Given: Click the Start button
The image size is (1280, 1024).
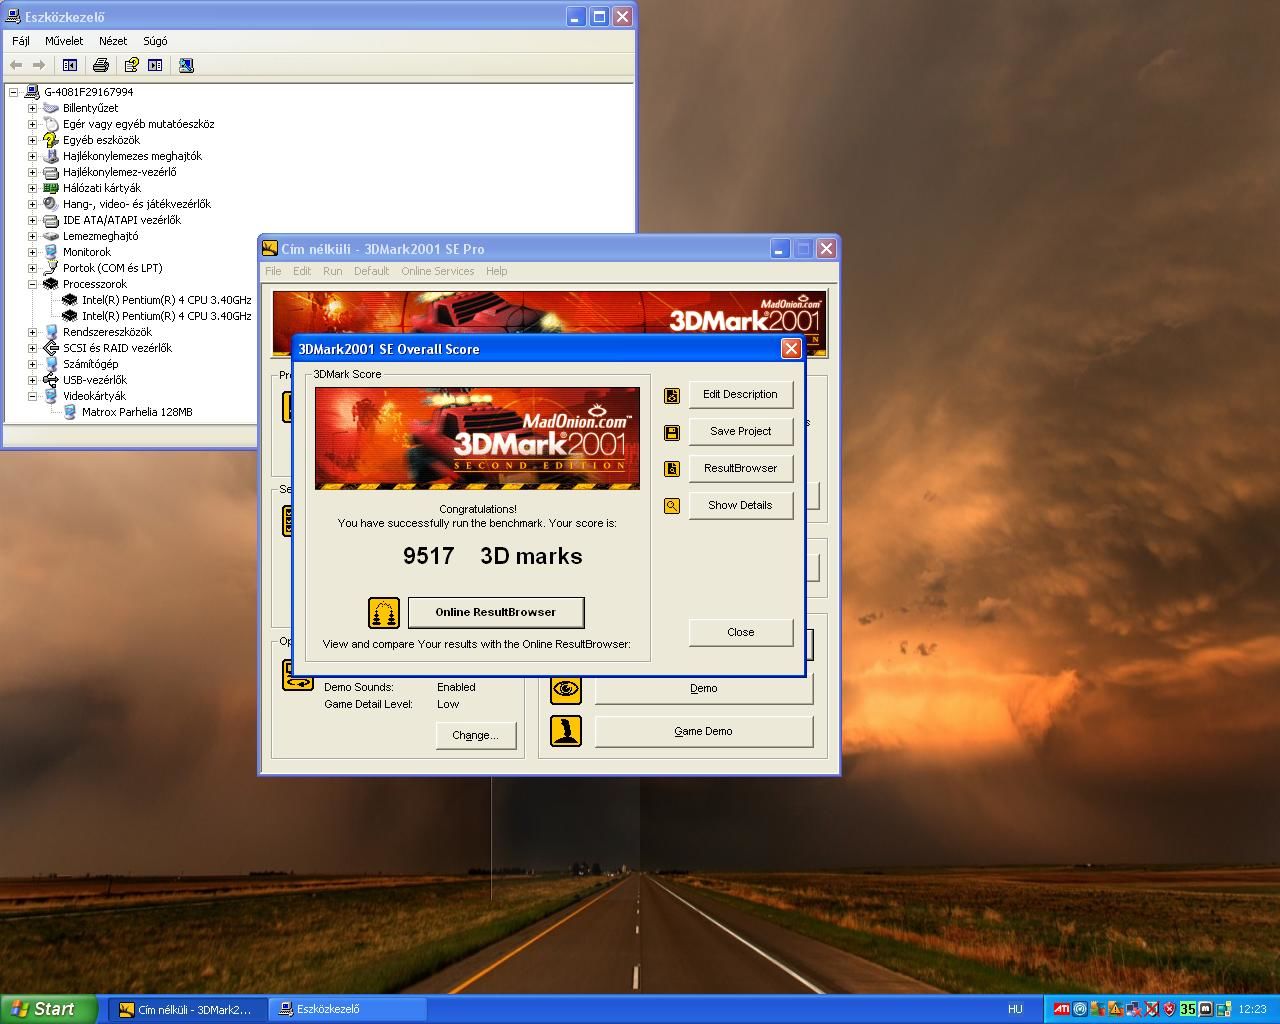Looking at the screenshot, I should pyautogui.click(x=49, y=1009).
